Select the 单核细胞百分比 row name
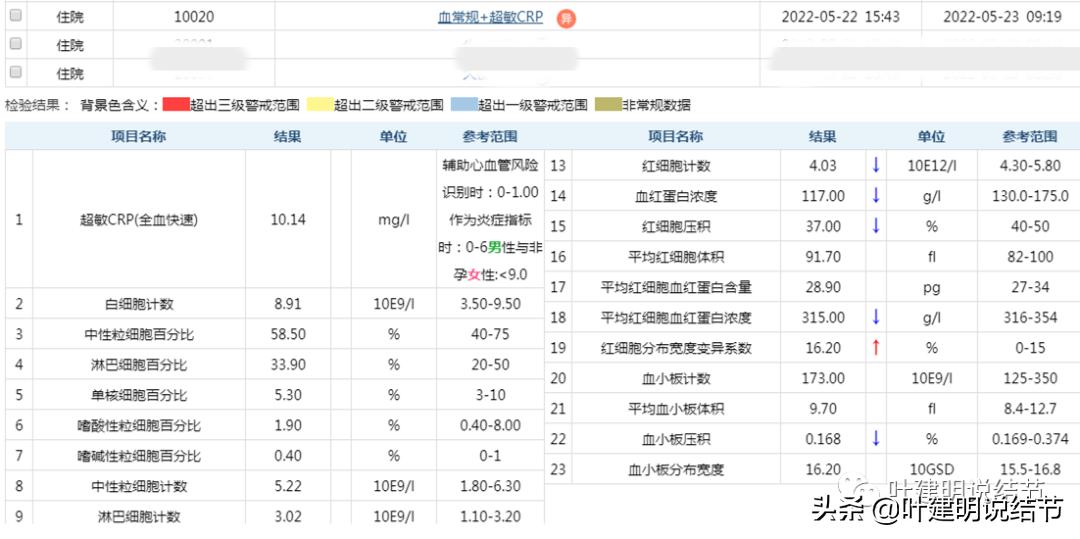Image resolution: width=1080 pixels, height=539 pixels. click(x=138, y=395)
